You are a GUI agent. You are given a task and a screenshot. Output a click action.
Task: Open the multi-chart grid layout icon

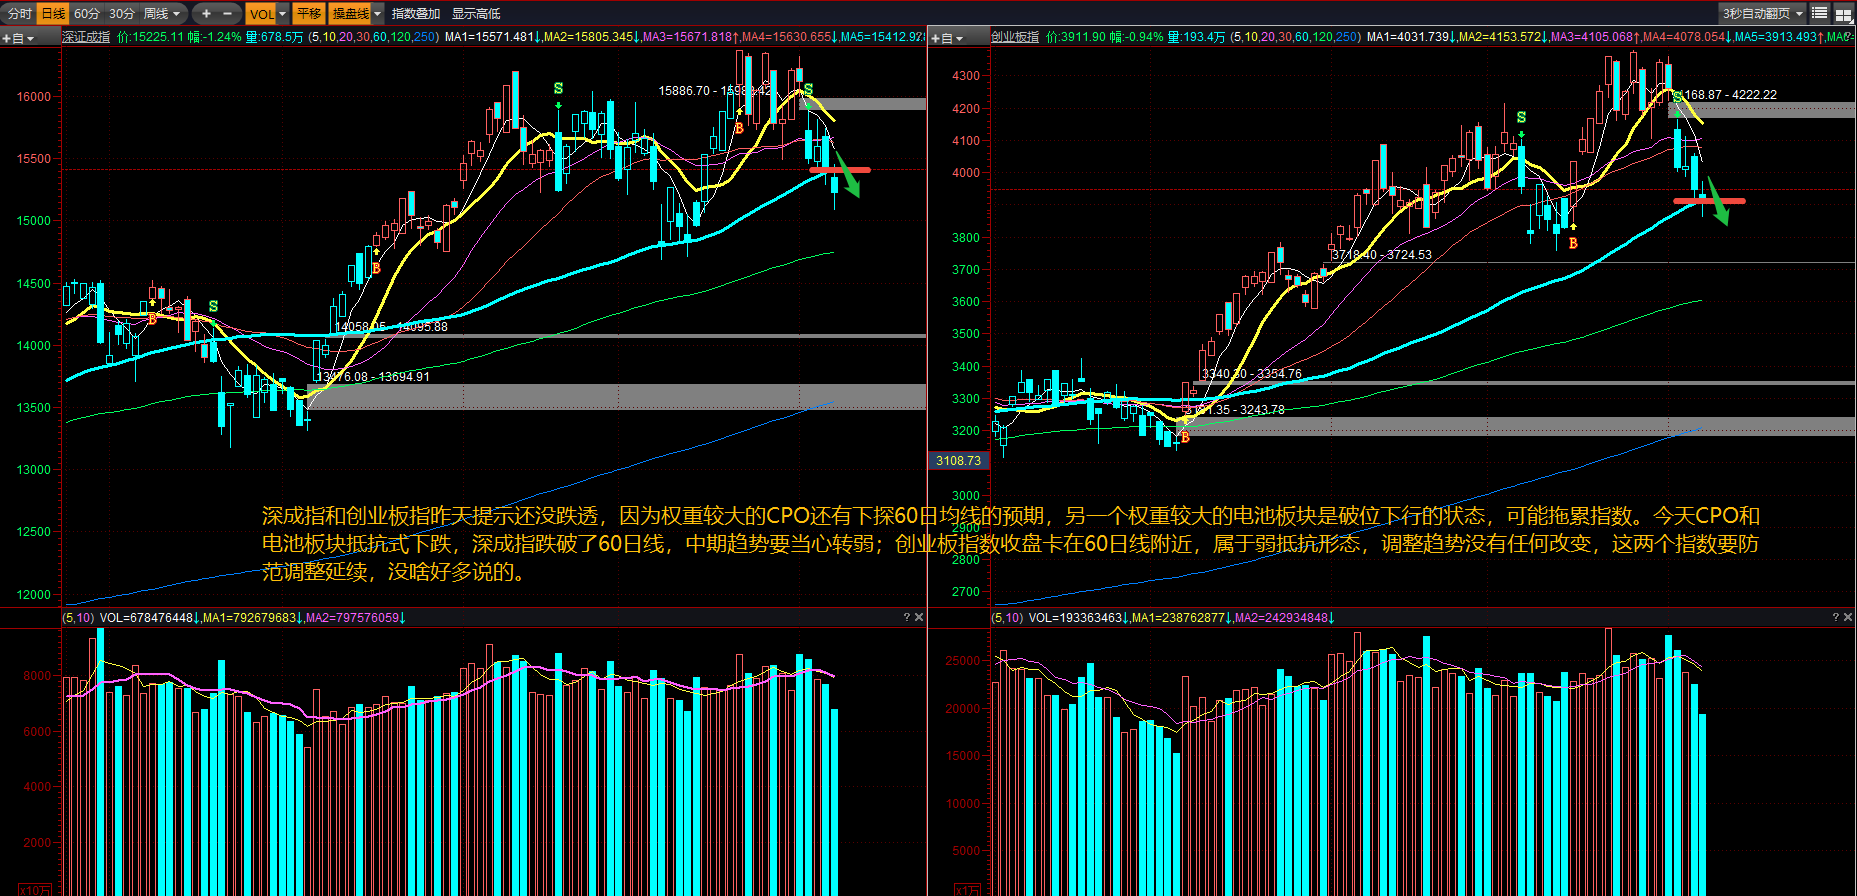tap(1843, 13)
